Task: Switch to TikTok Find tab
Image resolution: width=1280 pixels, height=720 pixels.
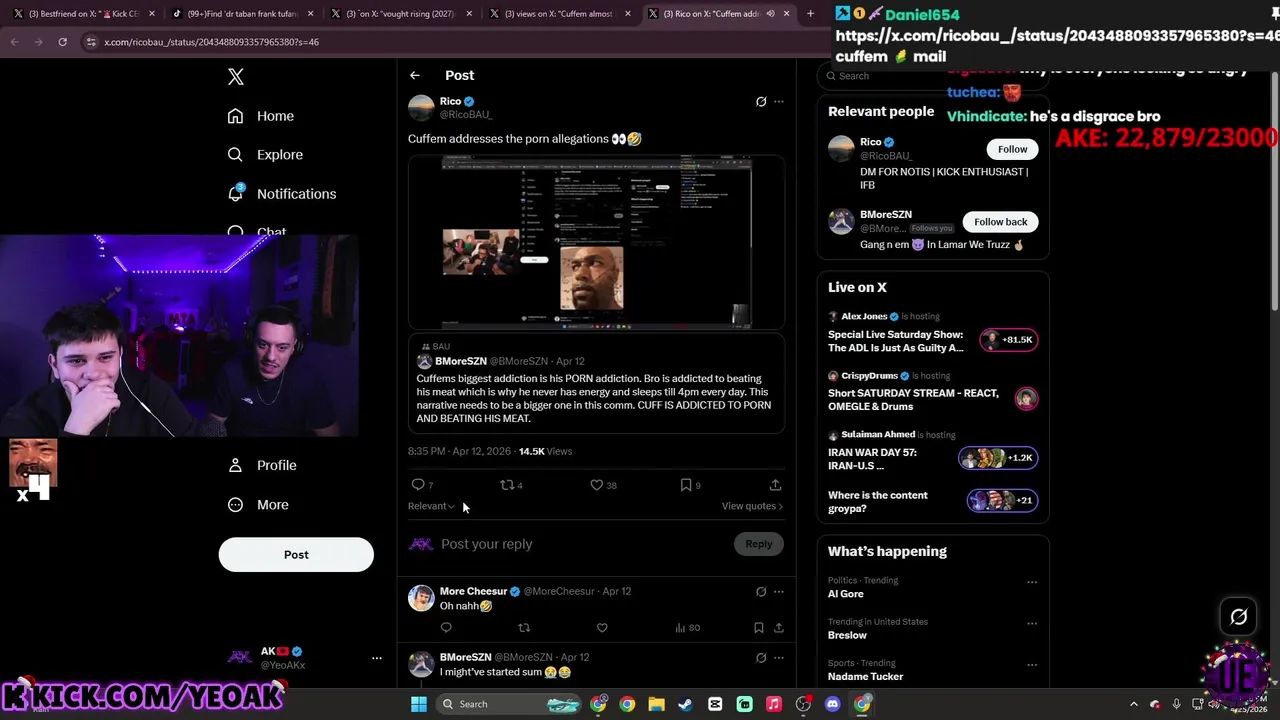Action: (x=243, y=14)
